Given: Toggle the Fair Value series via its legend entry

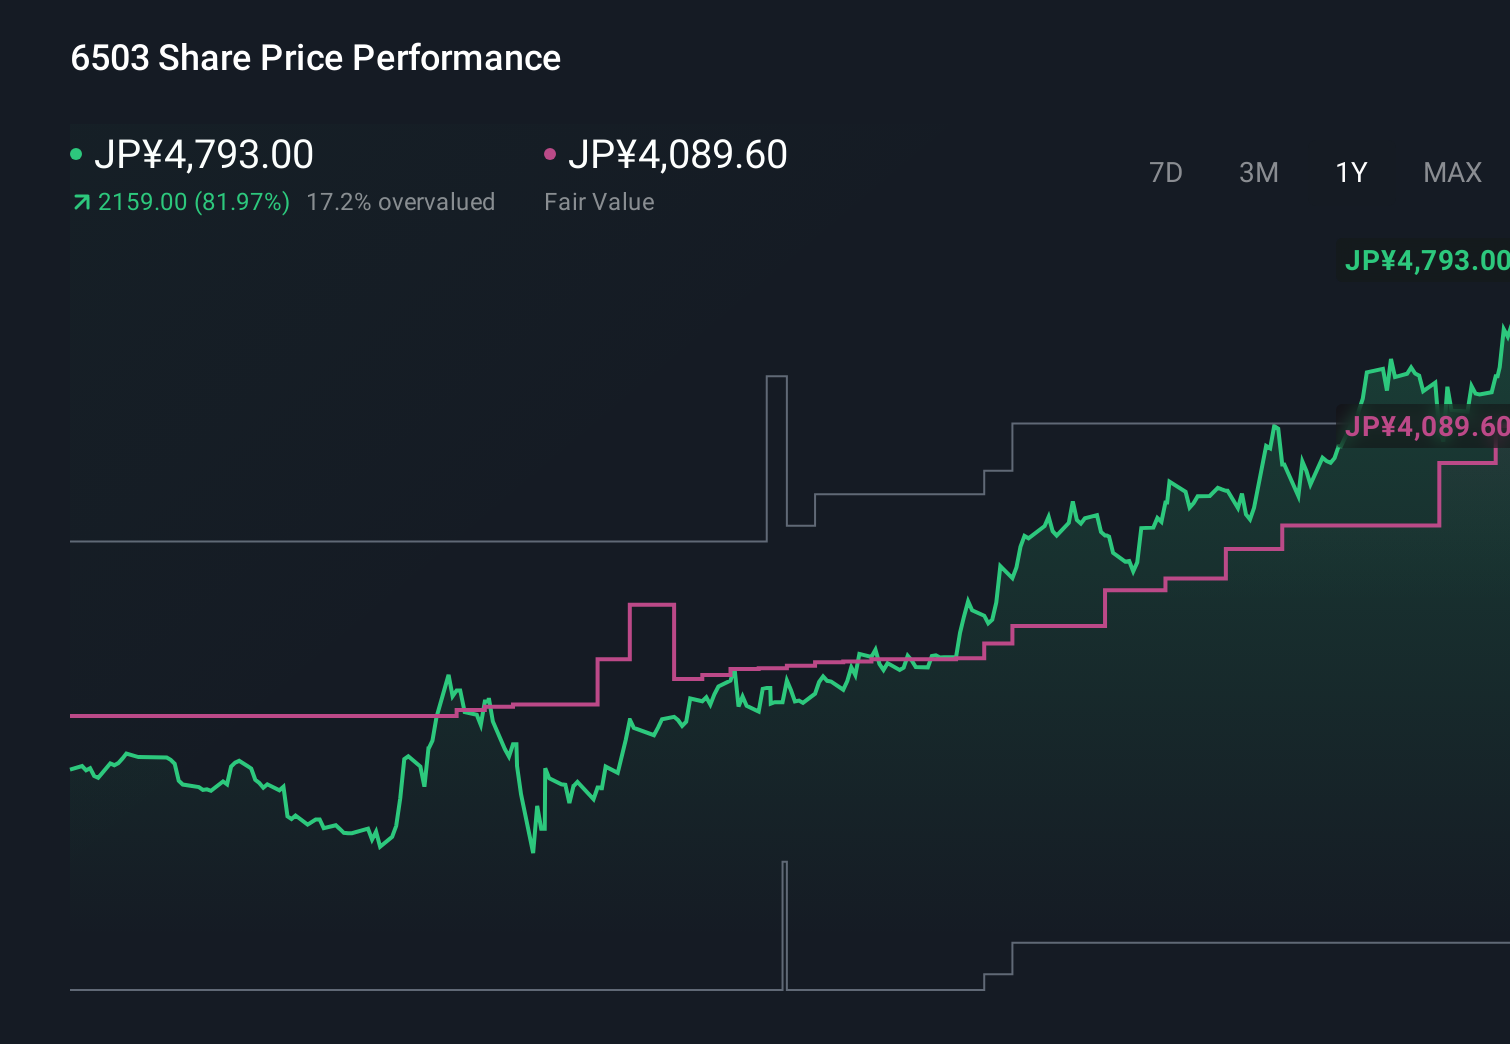Looking at the screenshot, I should (x=677, y=153).
